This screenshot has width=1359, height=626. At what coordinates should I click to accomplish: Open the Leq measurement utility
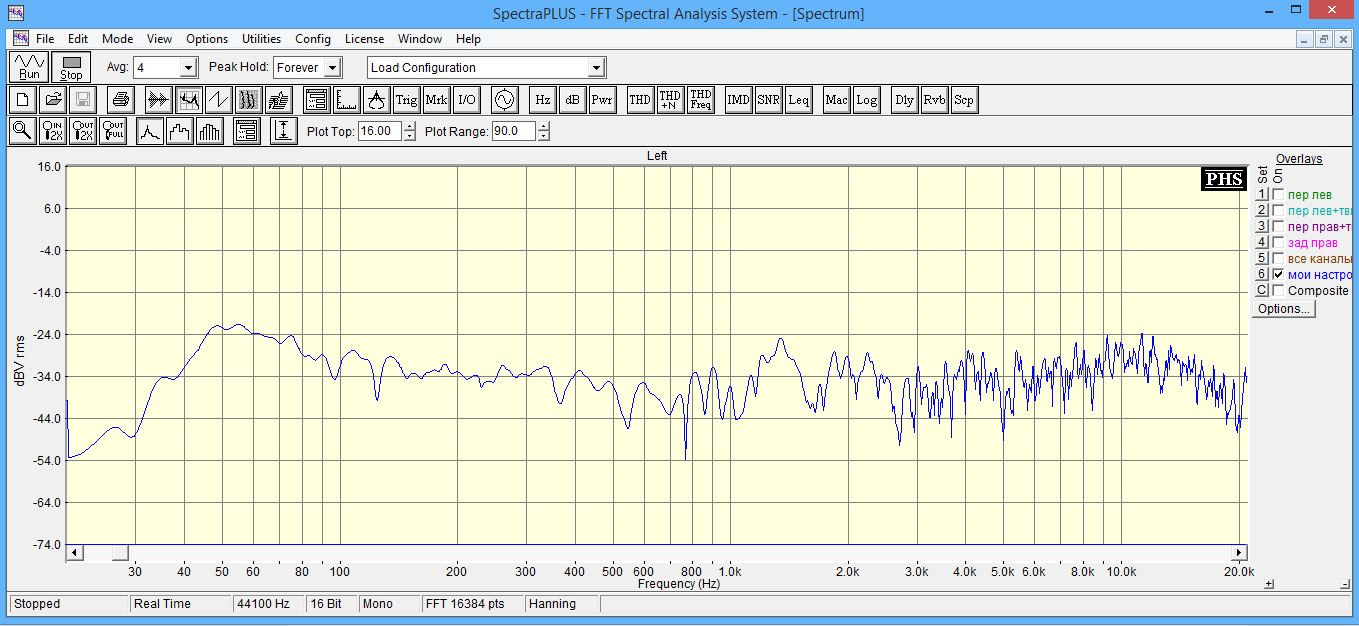point(798,100)
